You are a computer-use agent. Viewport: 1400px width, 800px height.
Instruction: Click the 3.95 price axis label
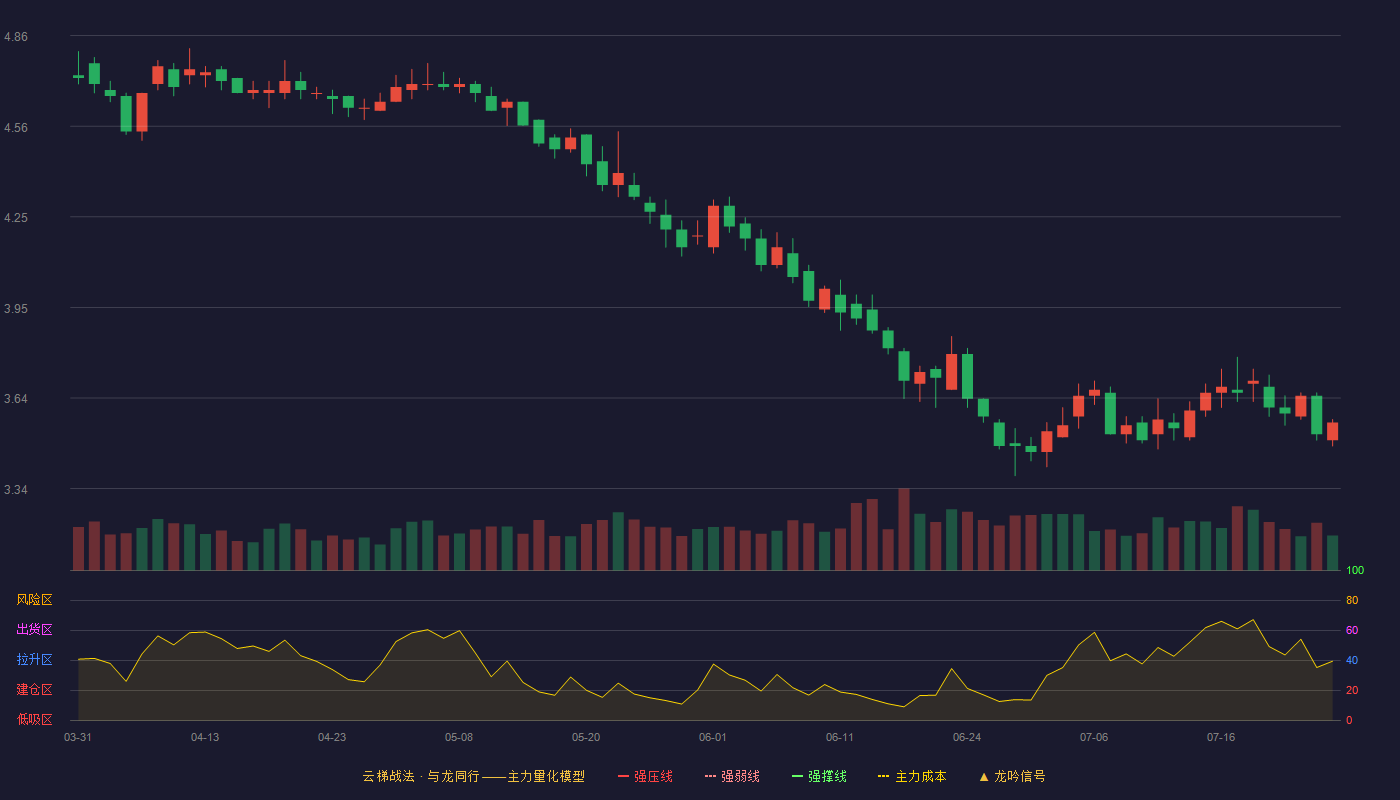tap(16, 309)
